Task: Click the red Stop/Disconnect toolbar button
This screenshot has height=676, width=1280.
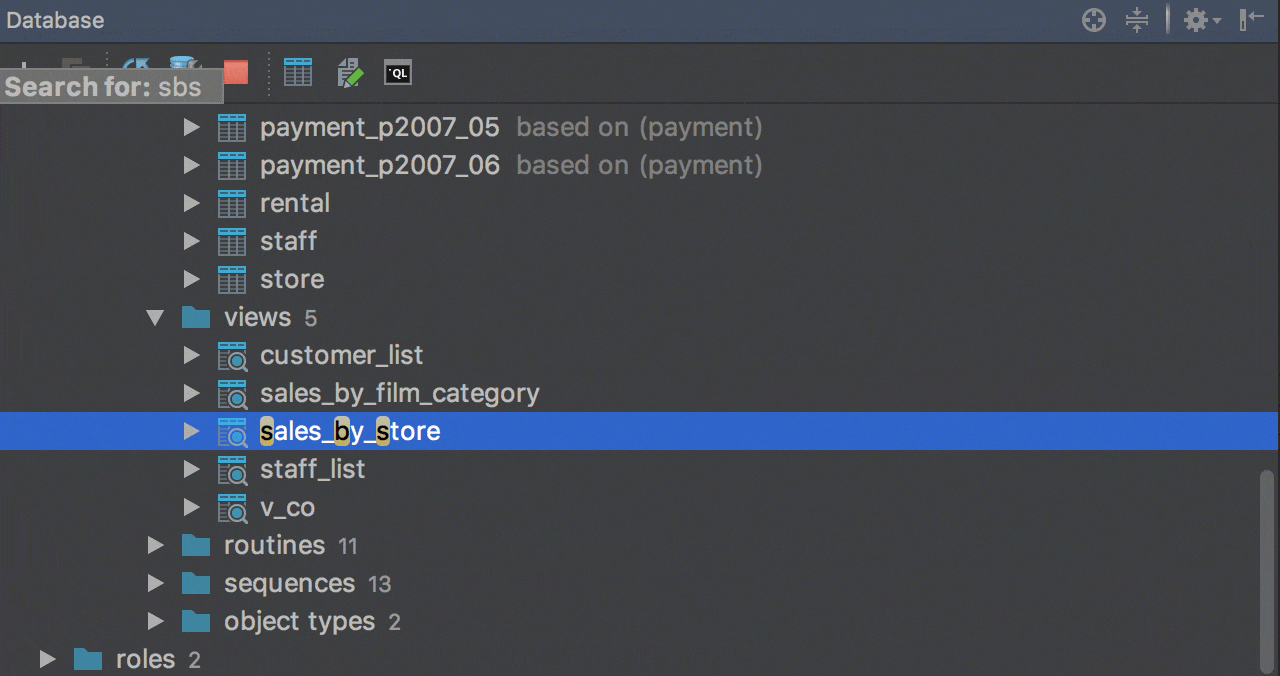Action: [236, 72]
